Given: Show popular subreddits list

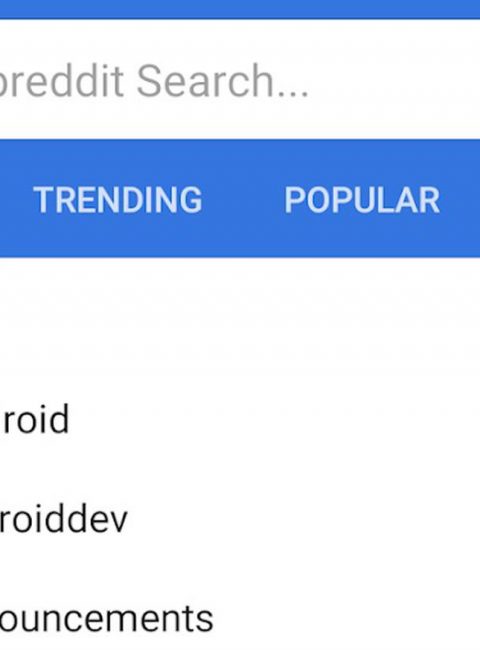Looking at the screenshot, I should pos(362,200).
